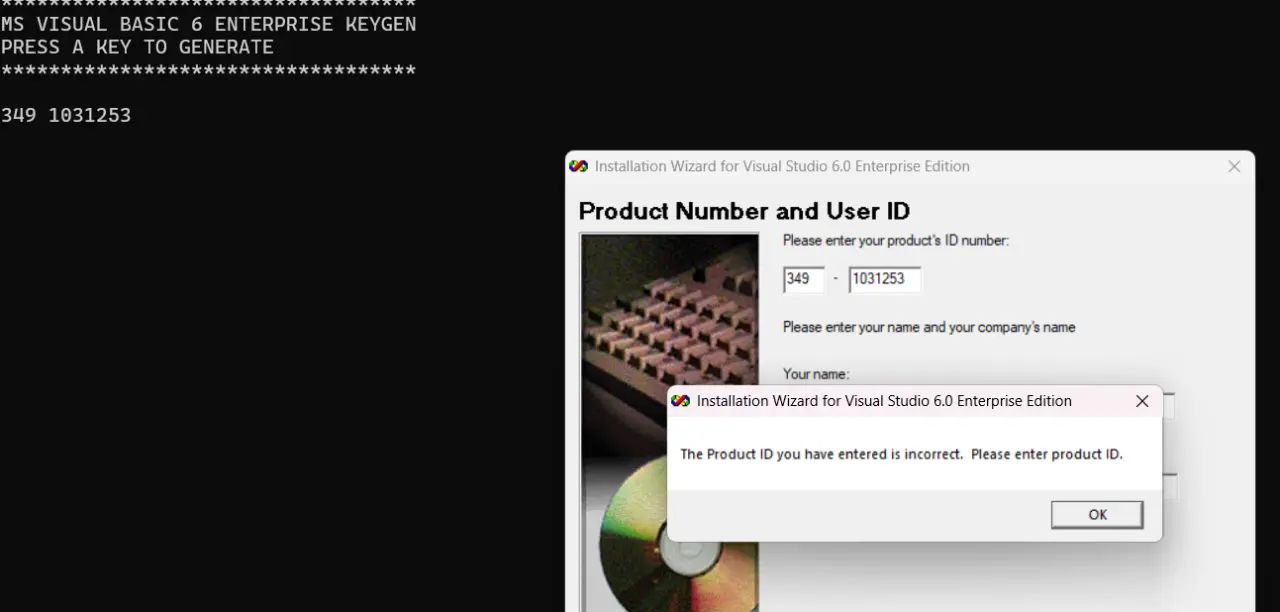Screen dimensions: 1280x612
Task: Click the 'Product Number and User ID' heading
Action: (744, 211)
